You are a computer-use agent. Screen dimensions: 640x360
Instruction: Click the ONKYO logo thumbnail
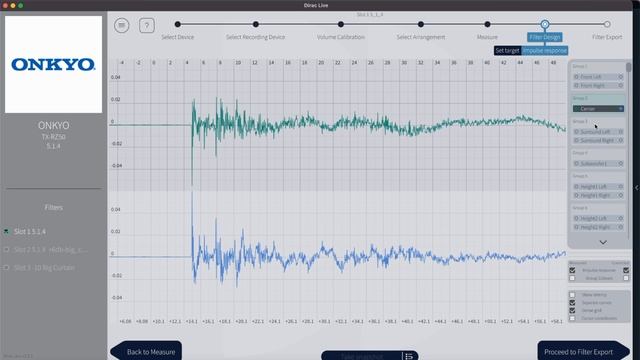pos(53,64)
